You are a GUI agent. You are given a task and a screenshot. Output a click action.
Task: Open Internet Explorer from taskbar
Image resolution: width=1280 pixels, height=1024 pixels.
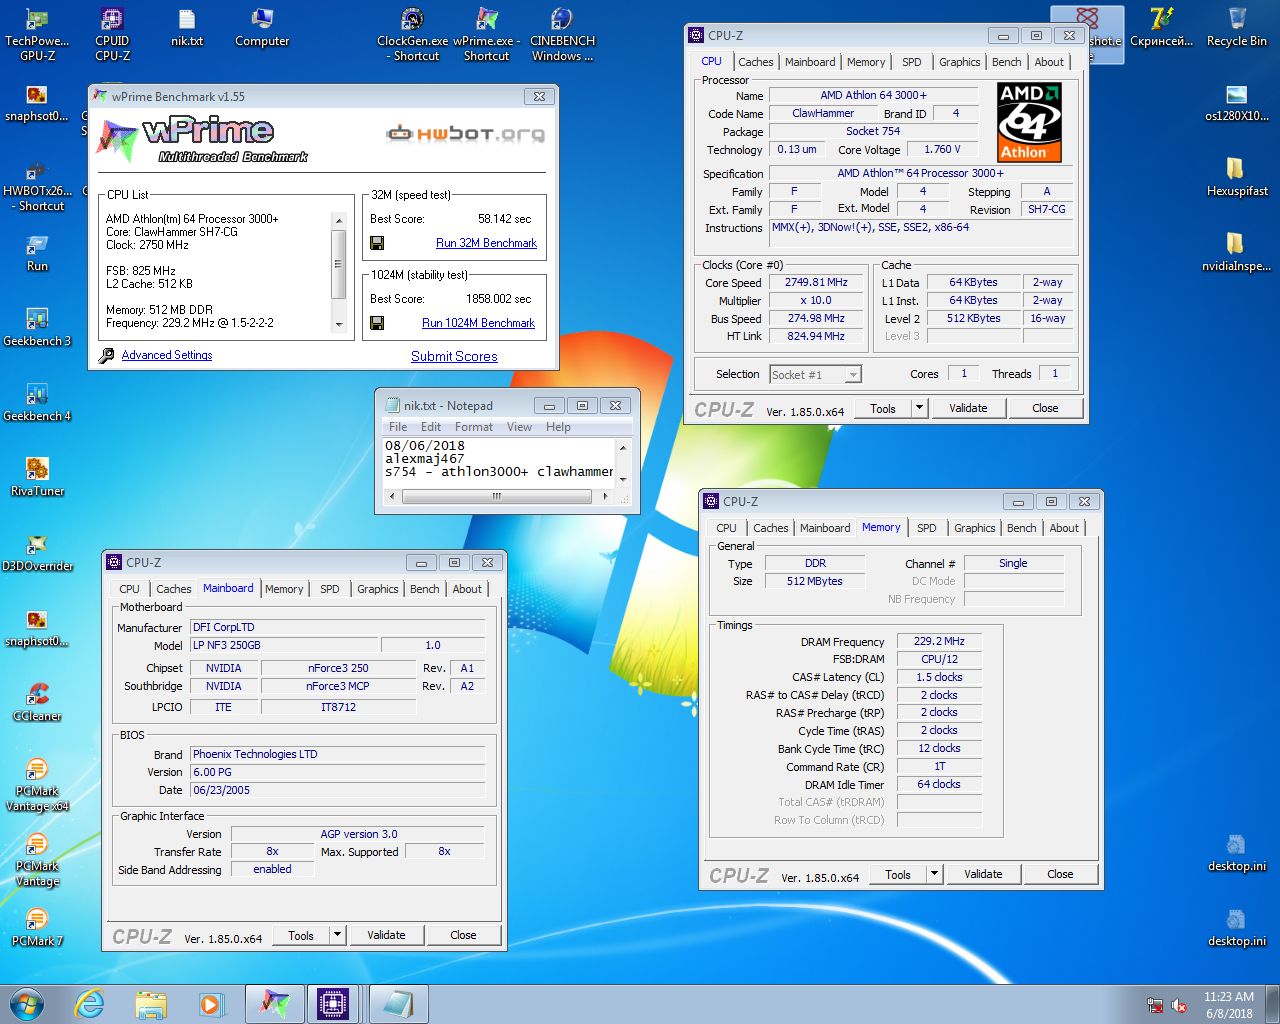90,1004
